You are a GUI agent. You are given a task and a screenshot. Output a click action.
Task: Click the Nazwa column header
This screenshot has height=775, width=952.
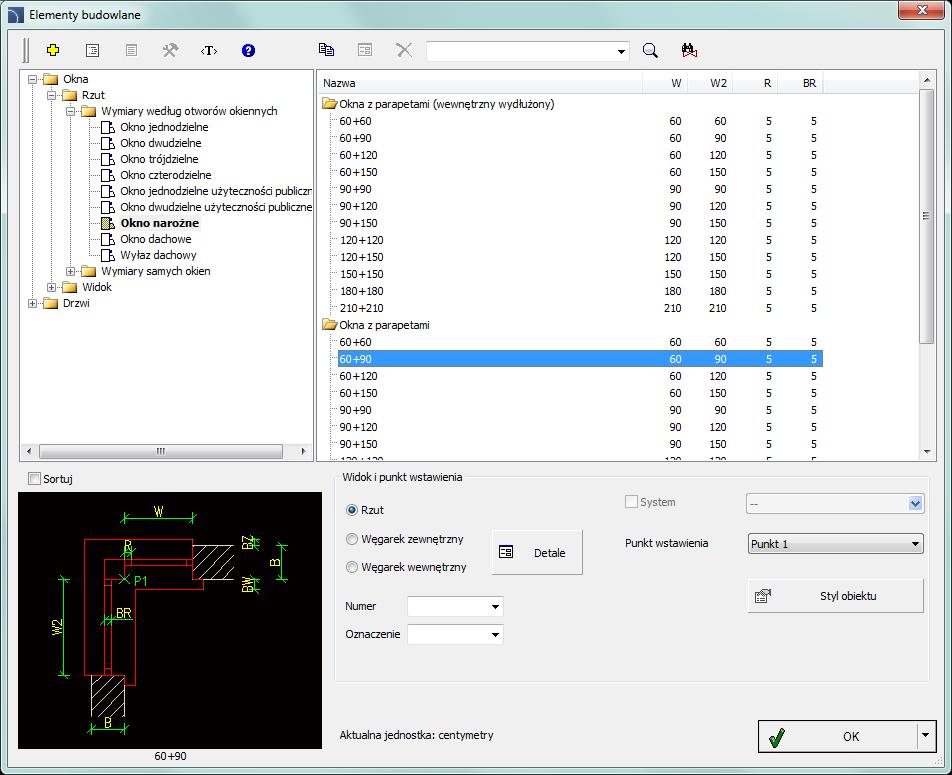480,83
